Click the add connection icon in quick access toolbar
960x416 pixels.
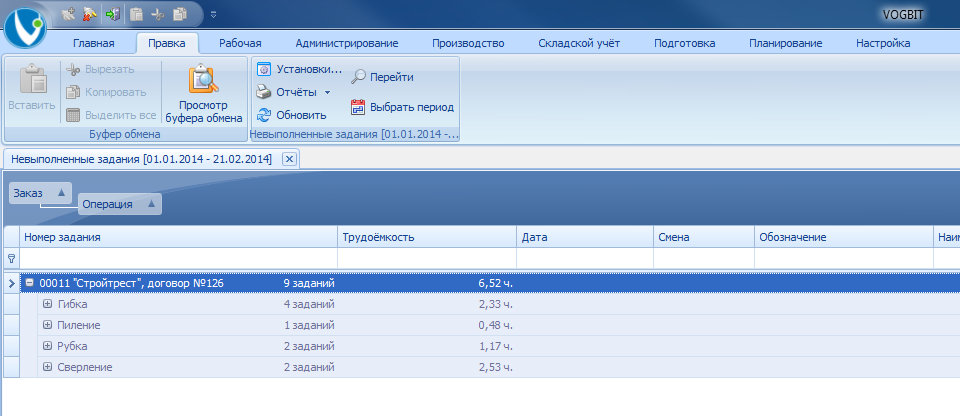(x=69, y=13)
